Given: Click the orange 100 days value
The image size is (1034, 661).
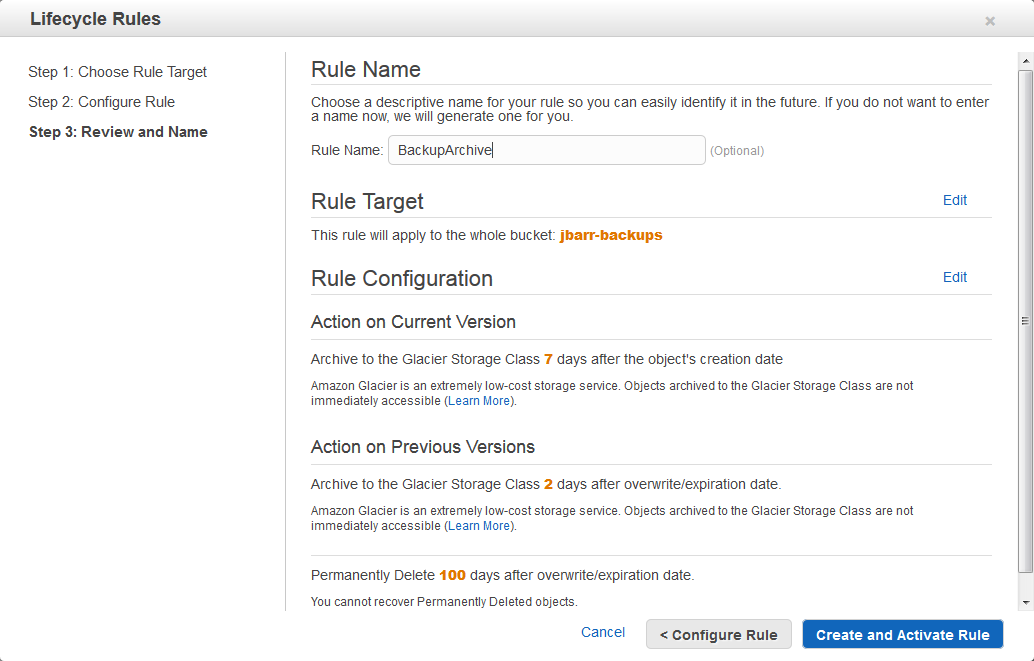Looking at the screenshot, I should [x=452, y=575].
